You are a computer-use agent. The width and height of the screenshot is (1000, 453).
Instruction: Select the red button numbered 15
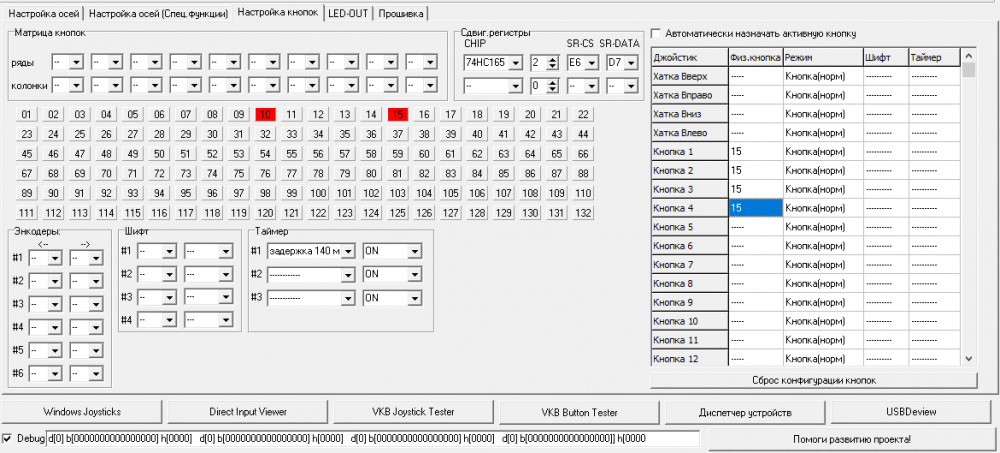pos(398,114)
